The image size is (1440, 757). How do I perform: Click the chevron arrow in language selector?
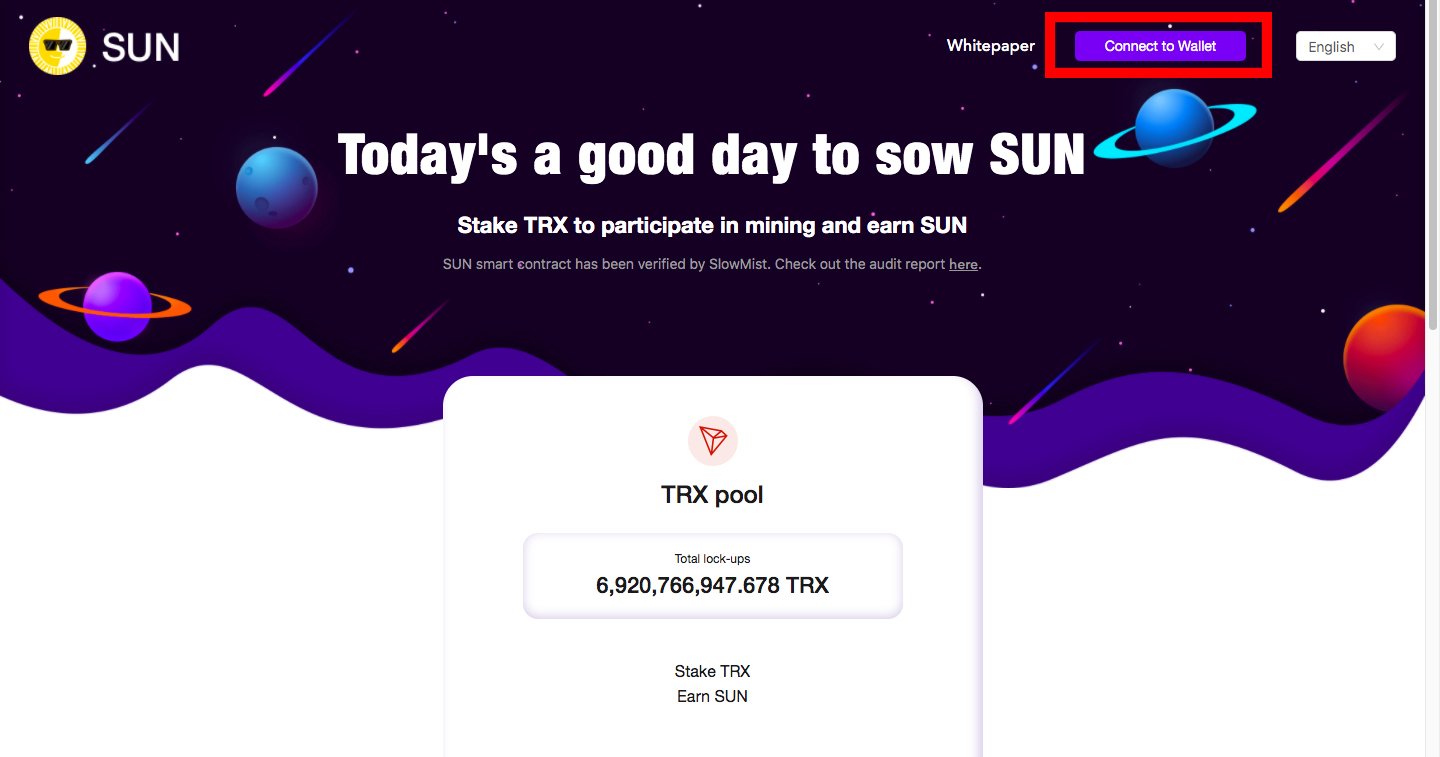(x=1379, y=47)
